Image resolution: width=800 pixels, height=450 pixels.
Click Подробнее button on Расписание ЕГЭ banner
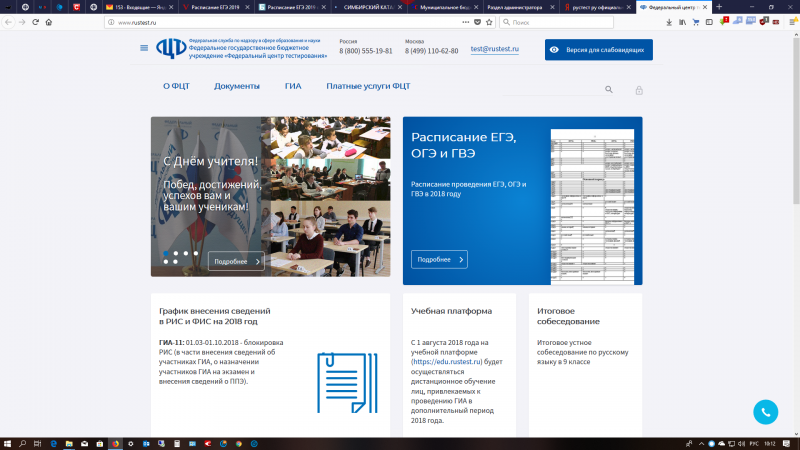coord(439,259)
